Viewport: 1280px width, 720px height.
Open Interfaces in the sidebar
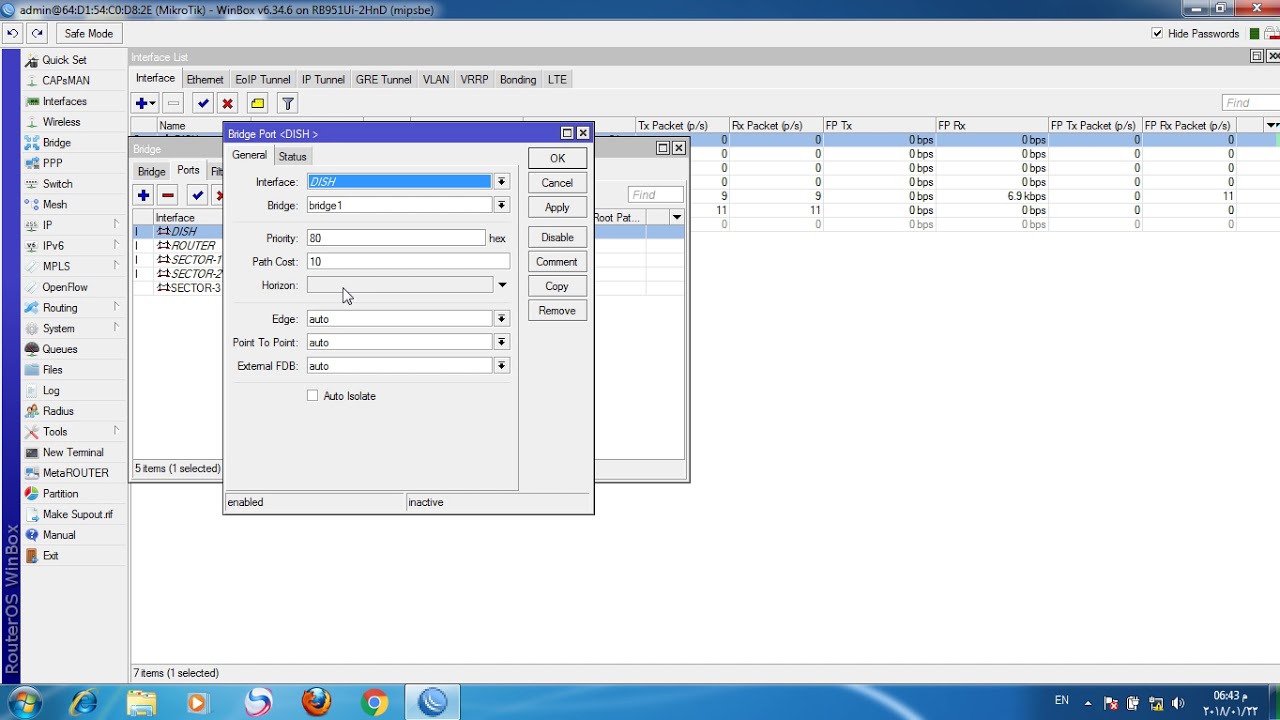(x=64, y=101)
